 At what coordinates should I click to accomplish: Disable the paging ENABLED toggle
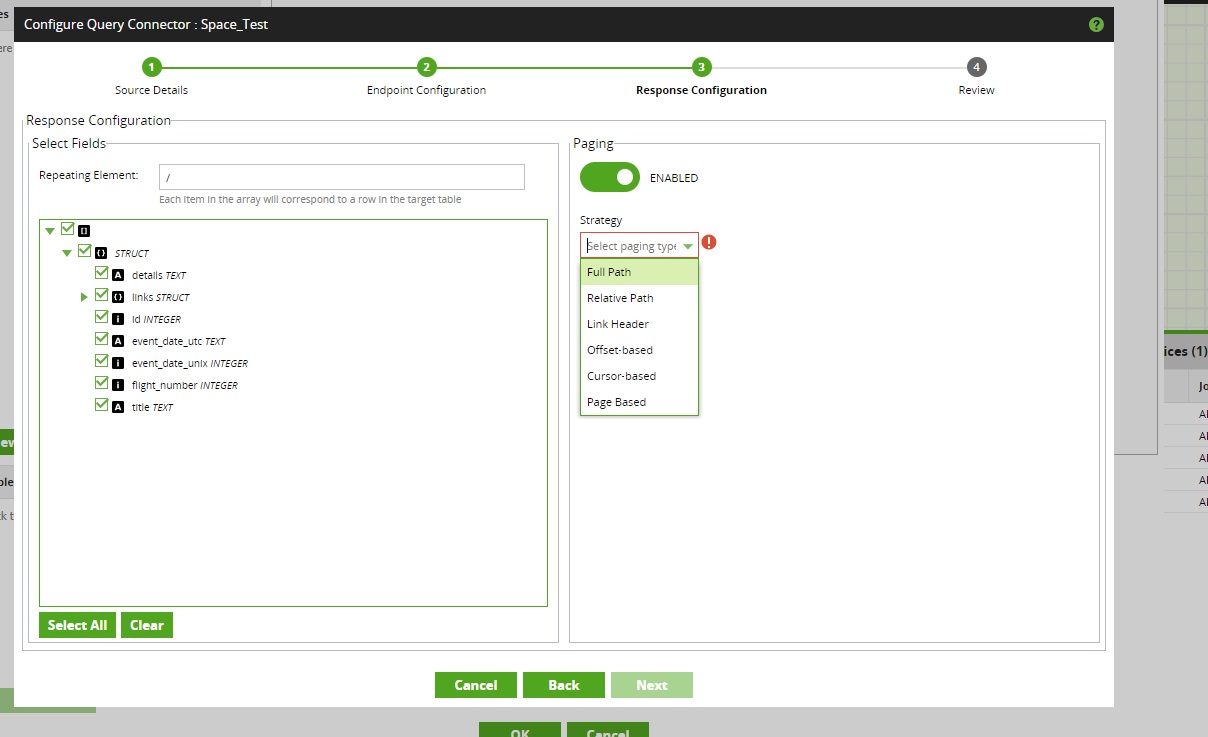(x=609, y=177)
